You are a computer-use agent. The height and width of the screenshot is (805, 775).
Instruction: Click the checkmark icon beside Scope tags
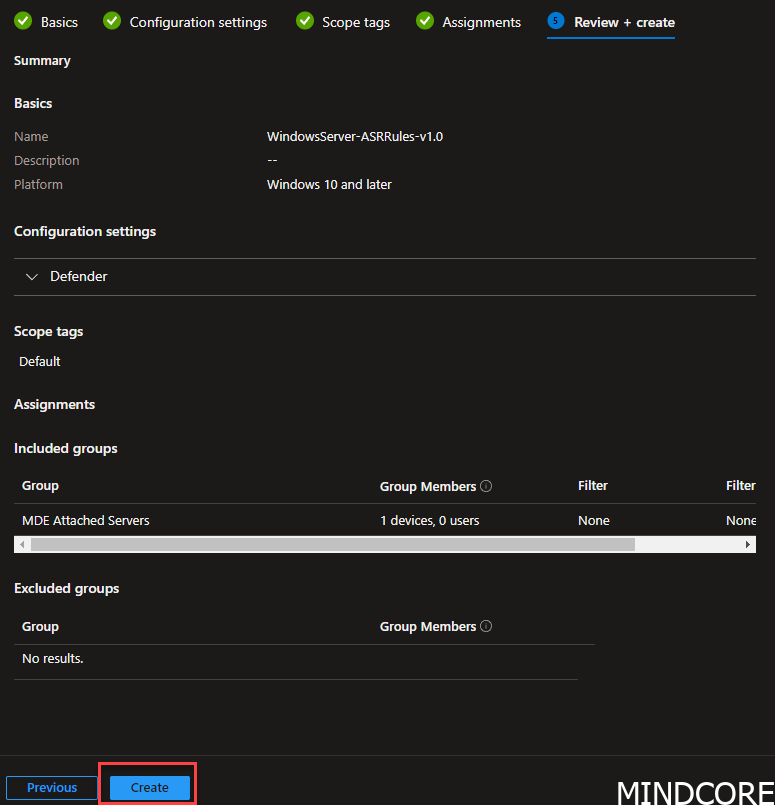305,21
